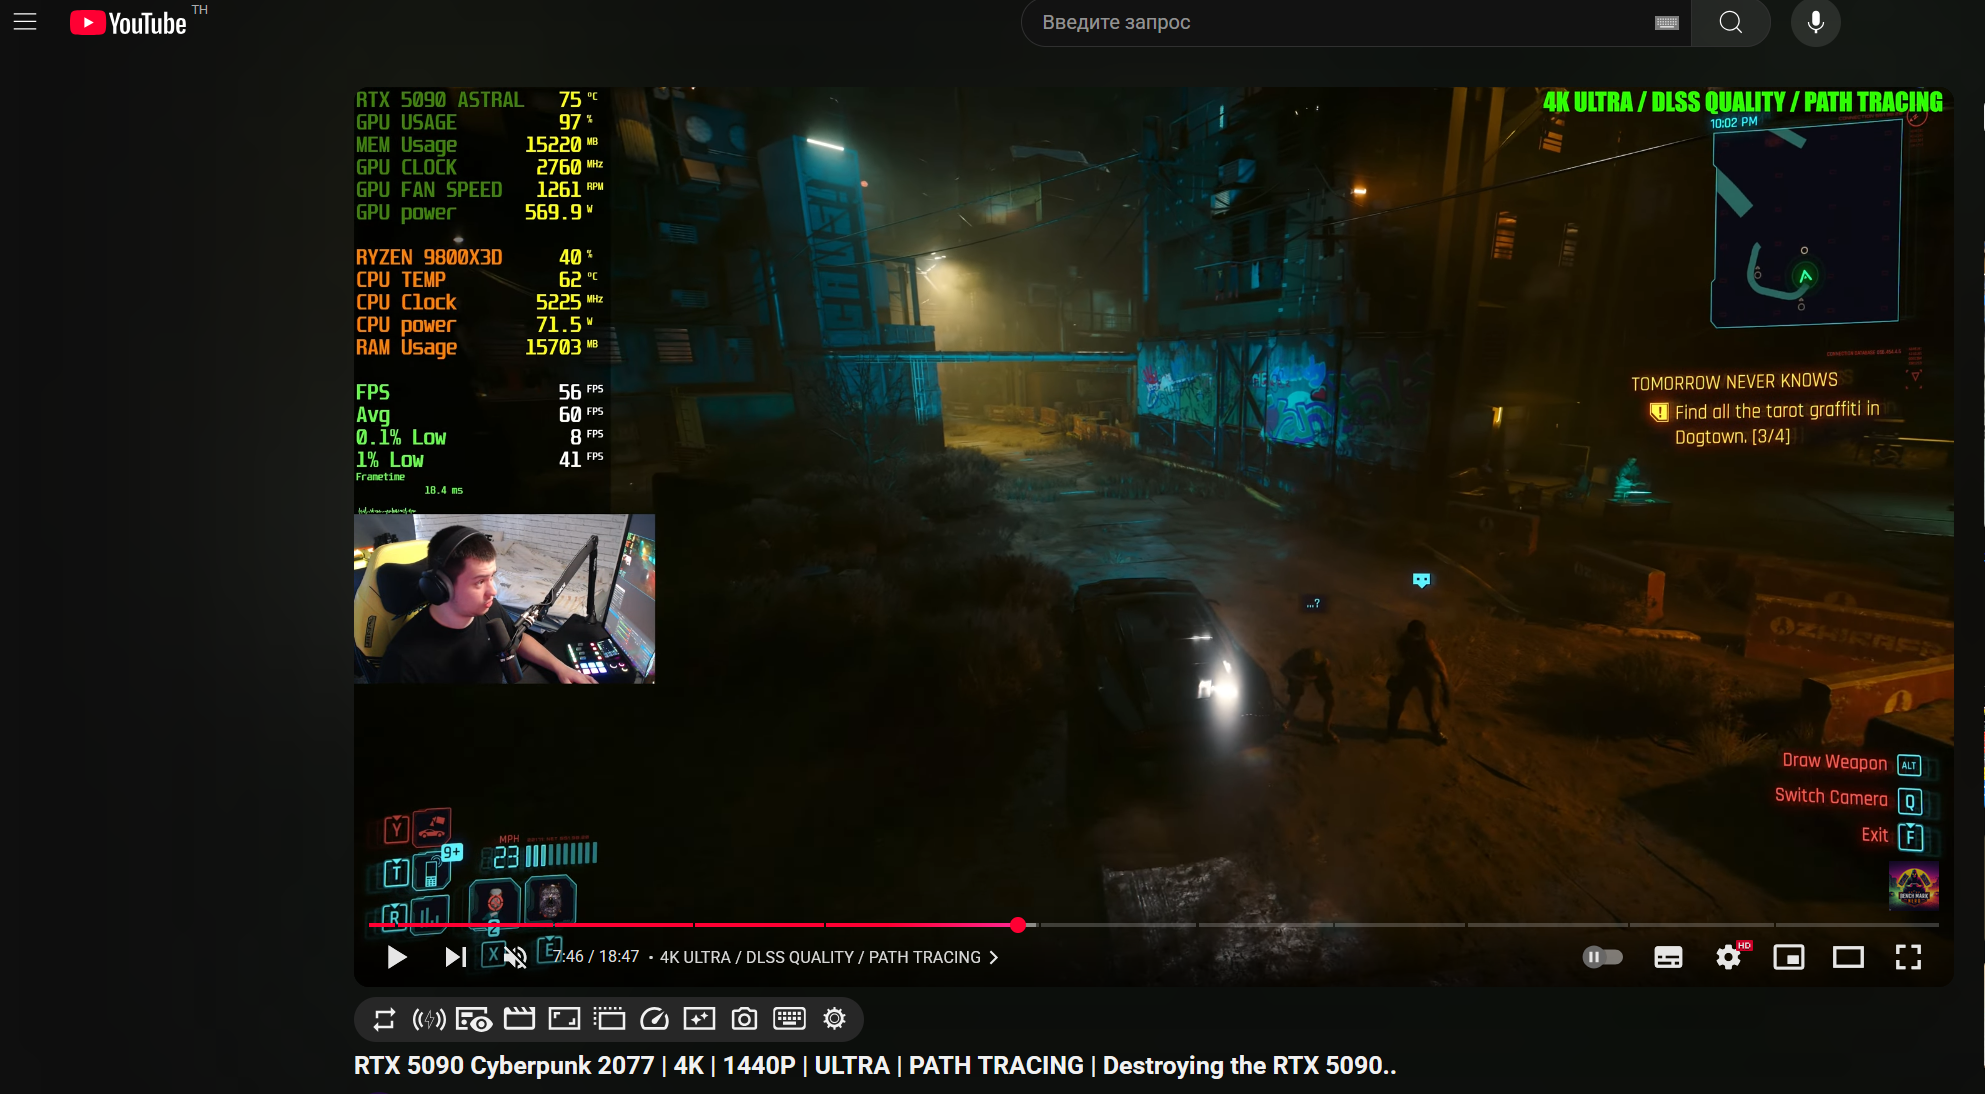Toggle loop/repeat in extension toolbar

384,1019
